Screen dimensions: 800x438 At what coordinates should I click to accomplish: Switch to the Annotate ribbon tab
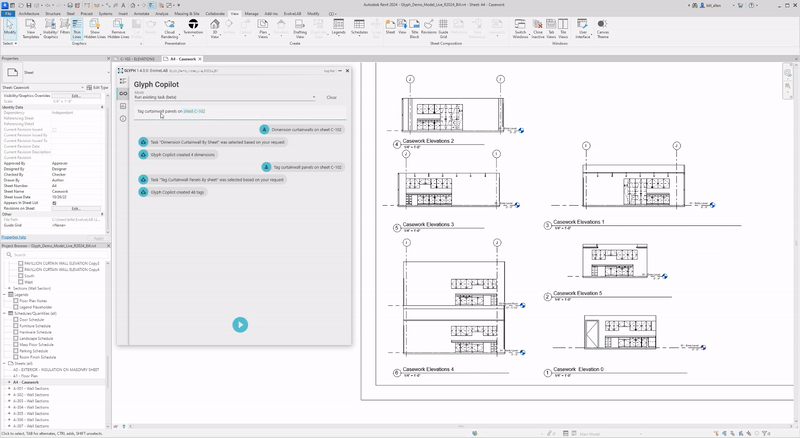[141, 14]
